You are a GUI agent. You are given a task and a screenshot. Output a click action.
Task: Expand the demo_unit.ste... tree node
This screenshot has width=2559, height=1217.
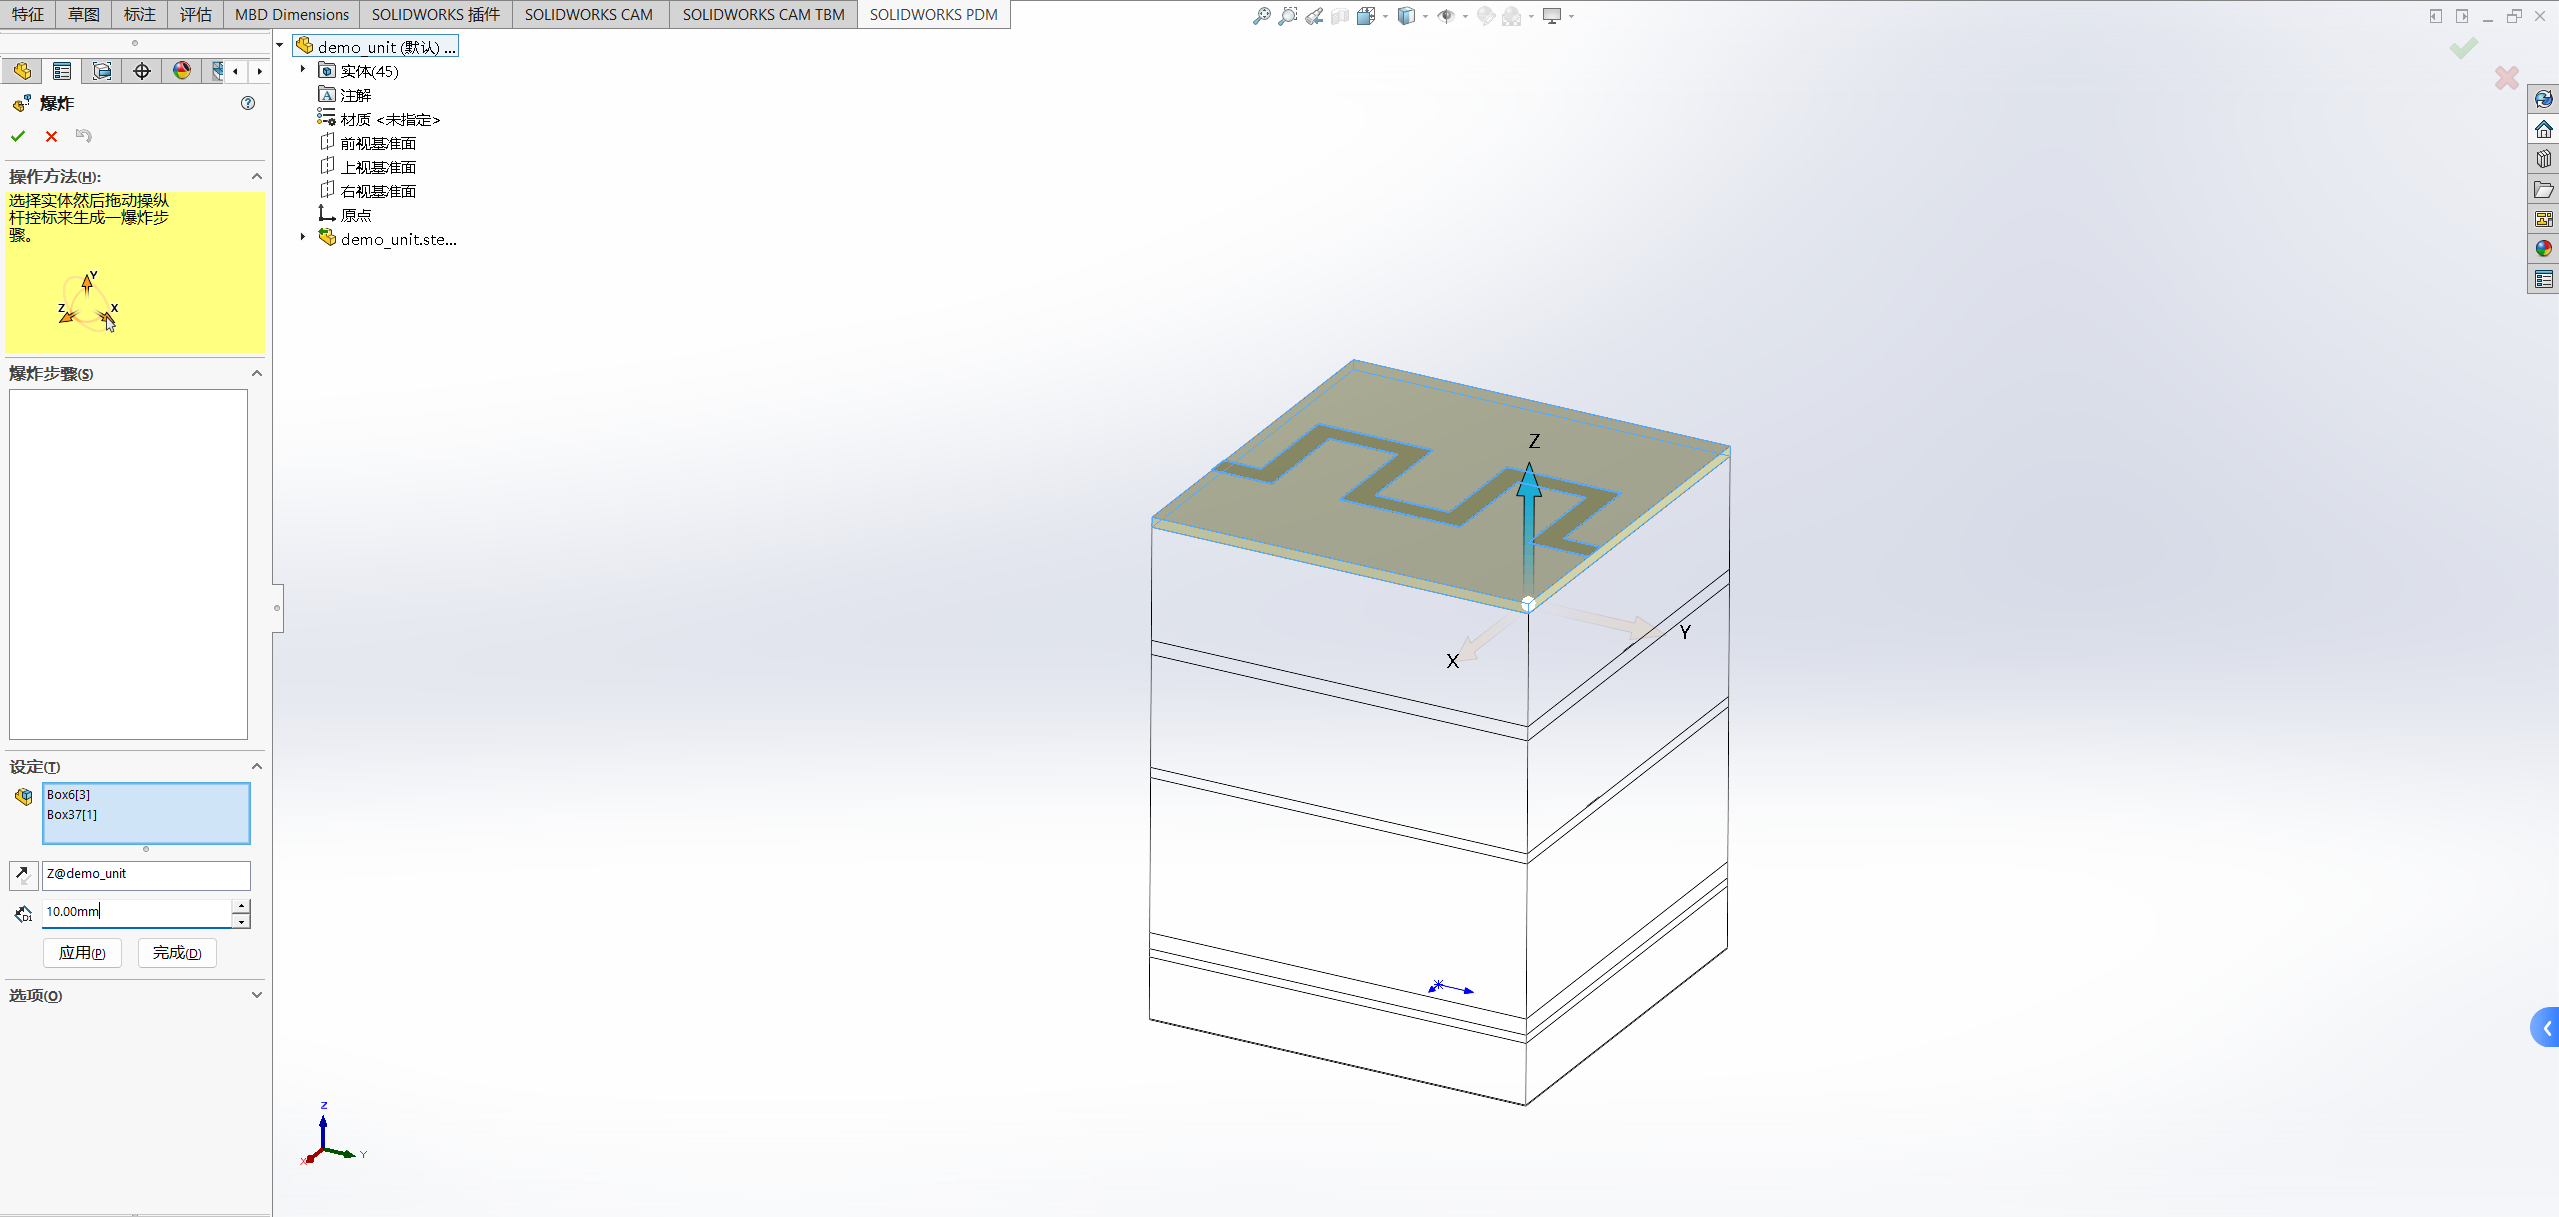point(303,237)
